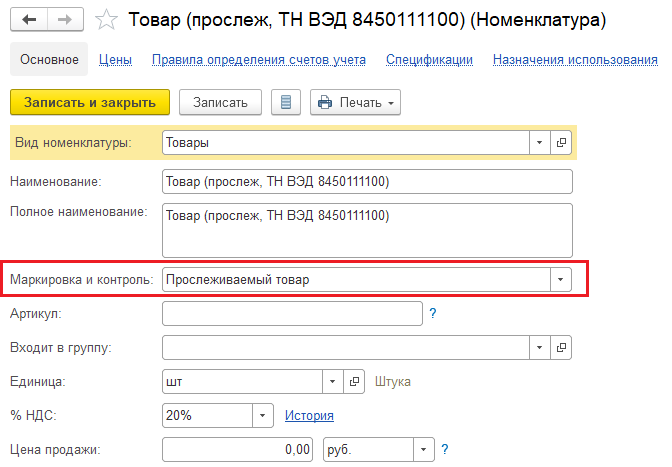672x467 pixels.
Task: Add item to favorites with star icon
Action: click(106, 20)
